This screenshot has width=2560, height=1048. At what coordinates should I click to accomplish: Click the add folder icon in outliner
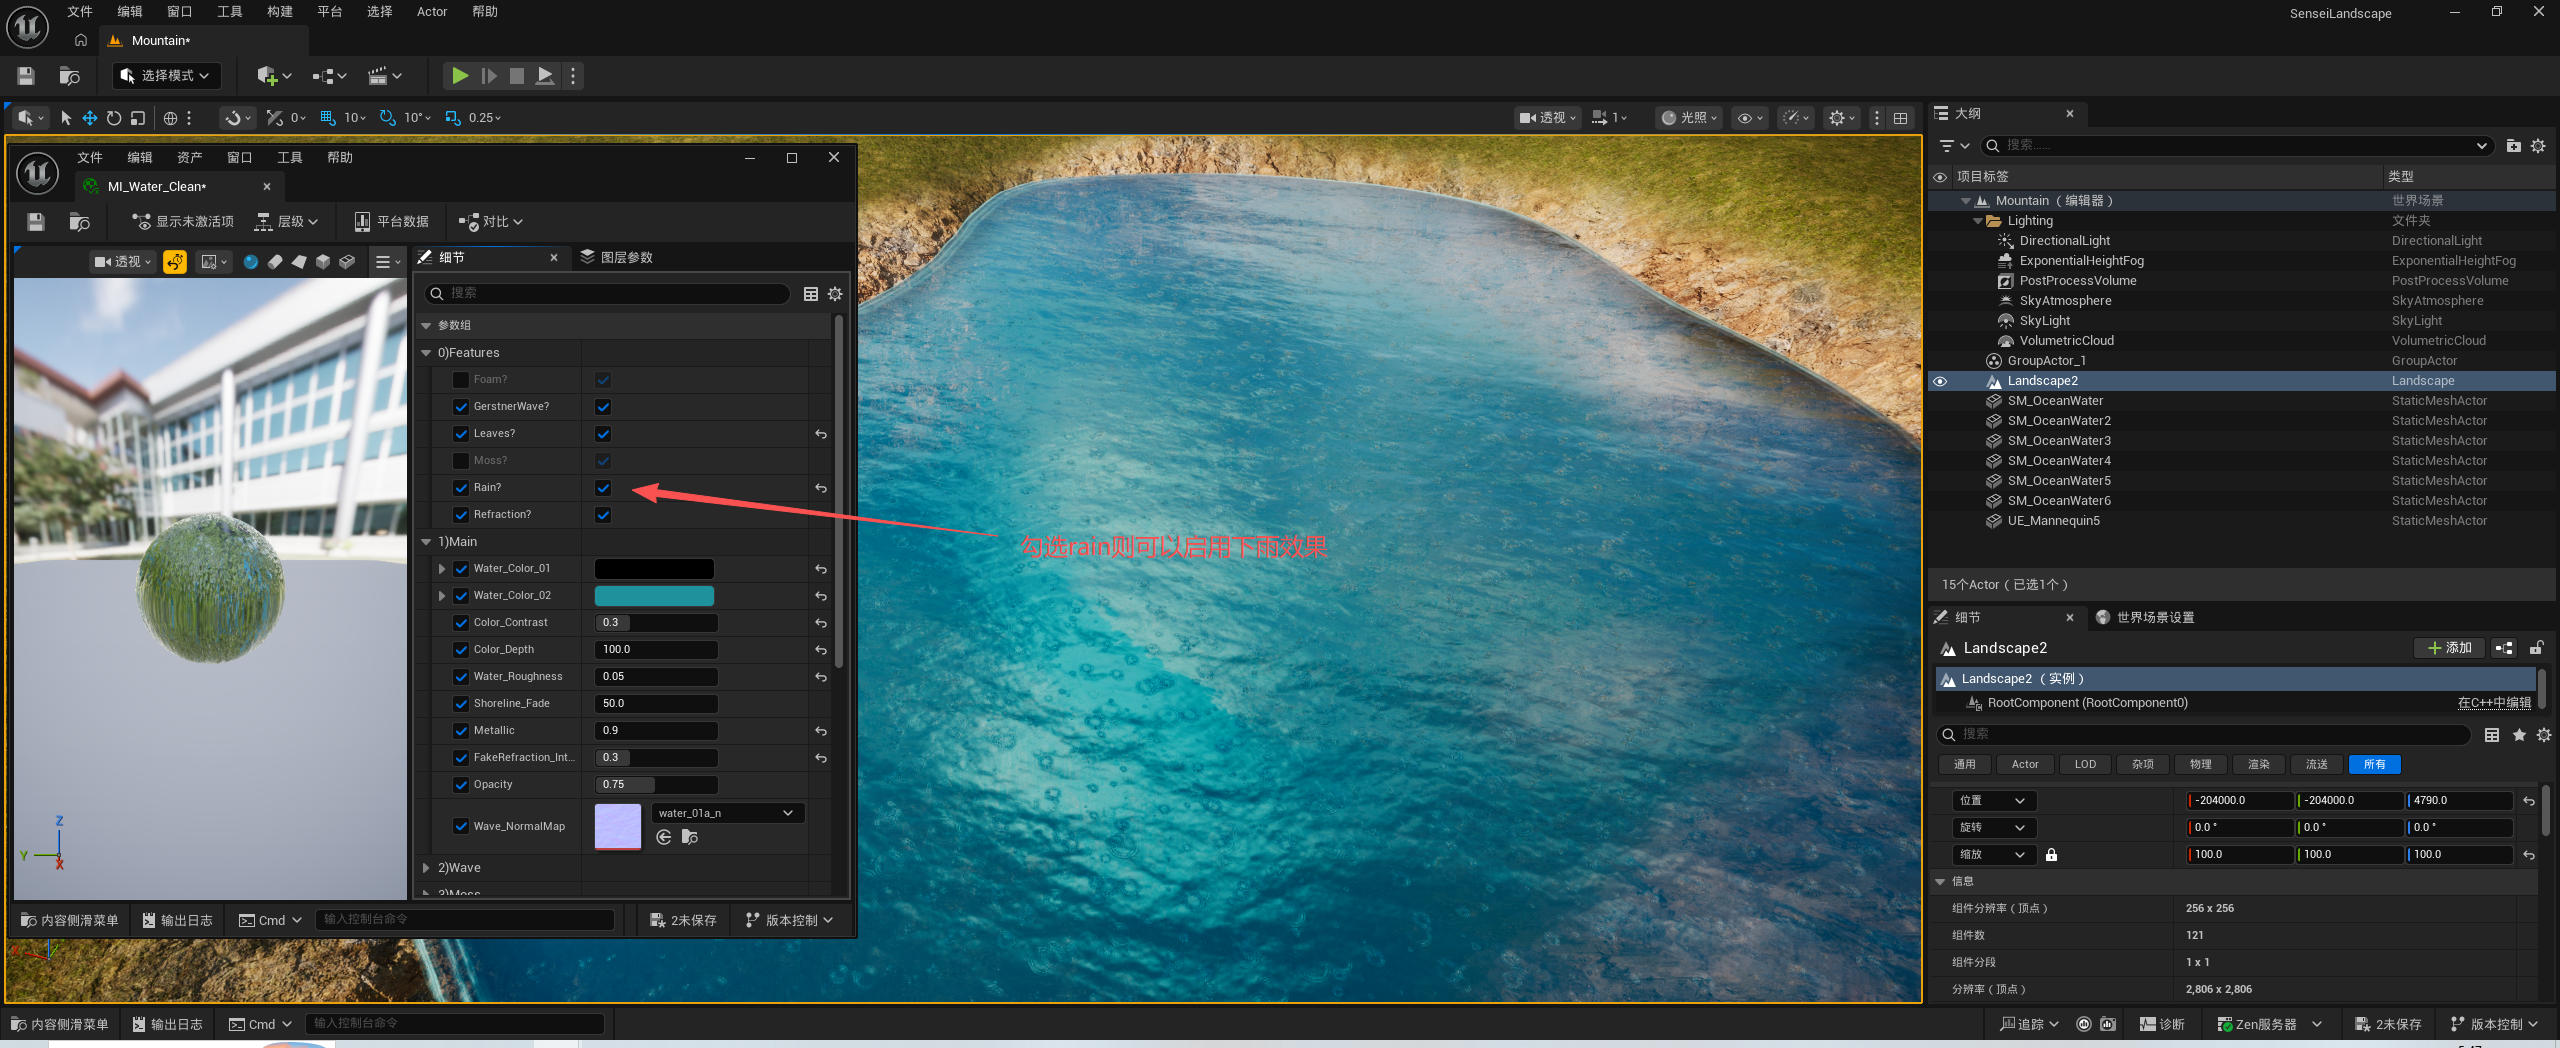(2513, 146)
